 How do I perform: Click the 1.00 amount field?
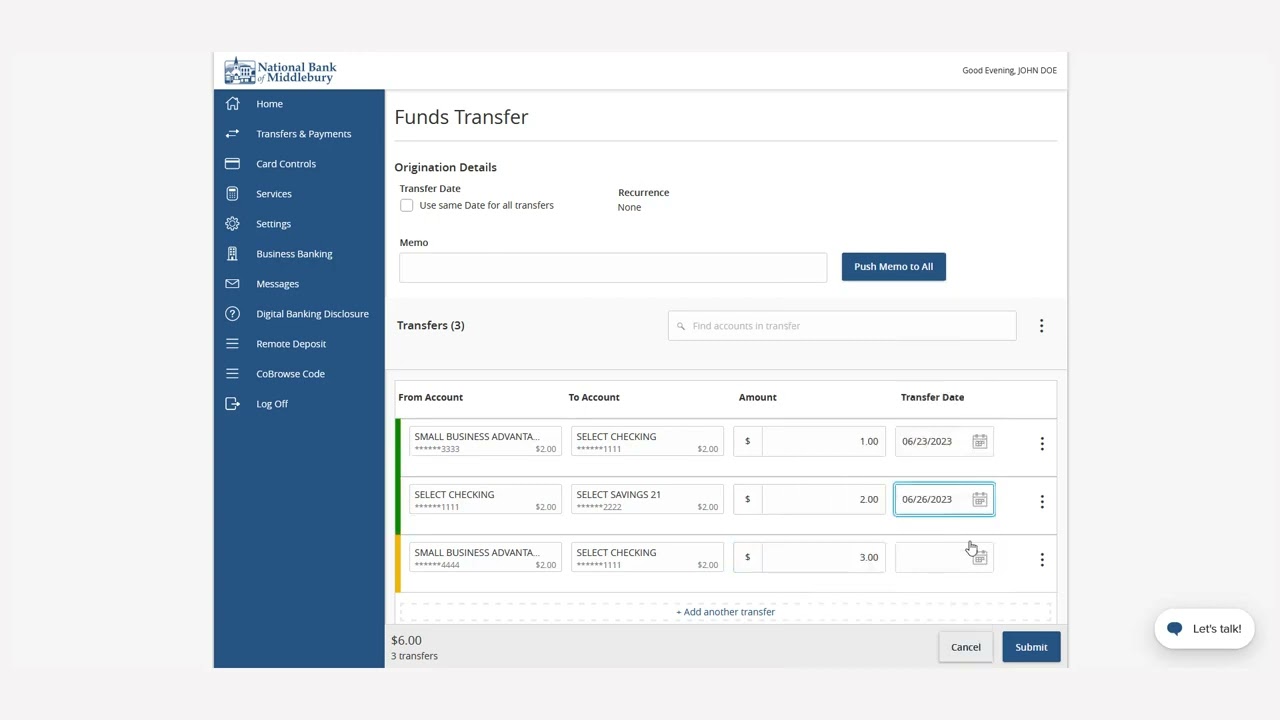point(823,441)
